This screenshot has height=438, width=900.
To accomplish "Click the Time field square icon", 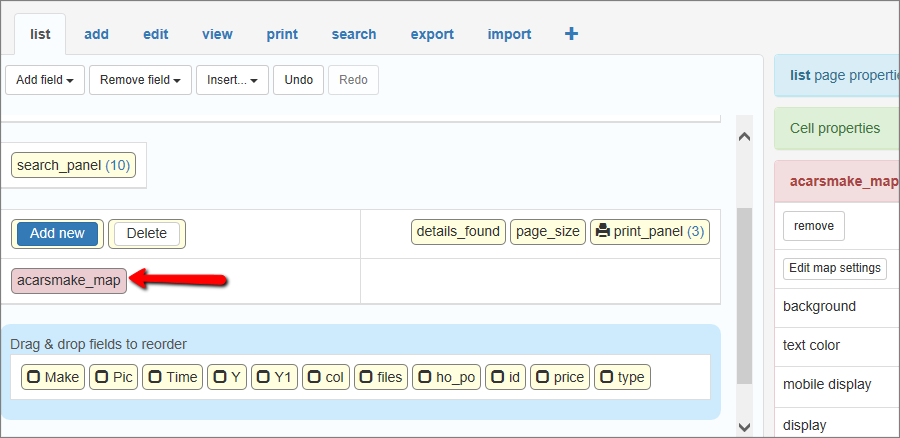I will pos(154,377).
